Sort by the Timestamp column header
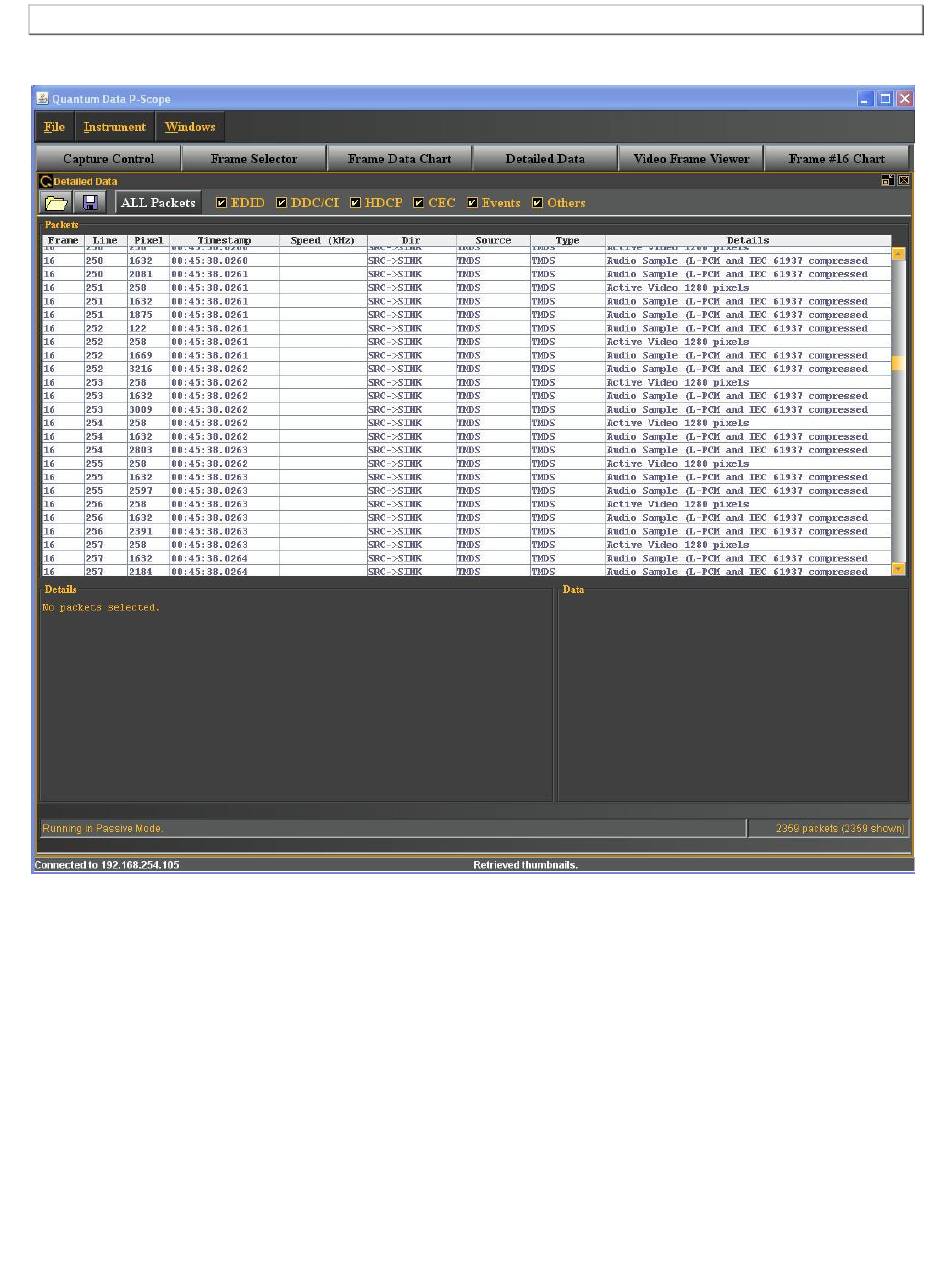The image size is (950, 1267). [x=224, y=241]
